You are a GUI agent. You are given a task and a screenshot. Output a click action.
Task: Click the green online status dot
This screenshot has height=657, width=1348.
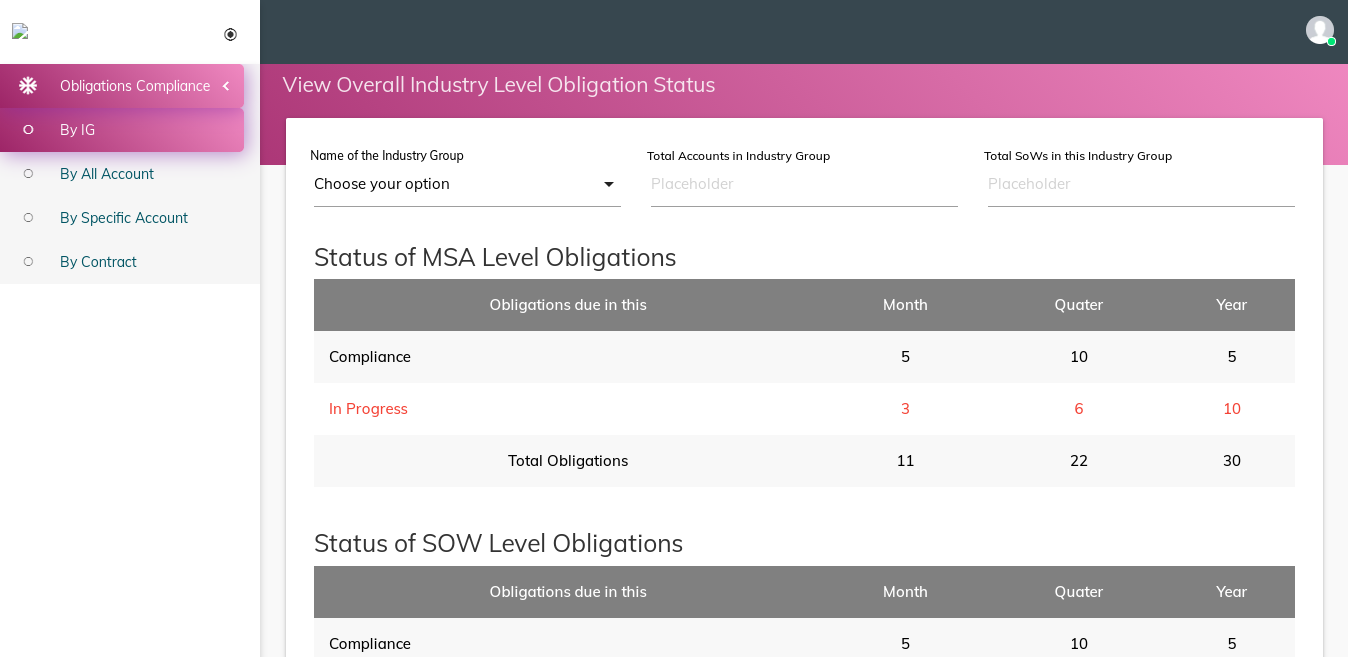click(x=1331, y=42)
